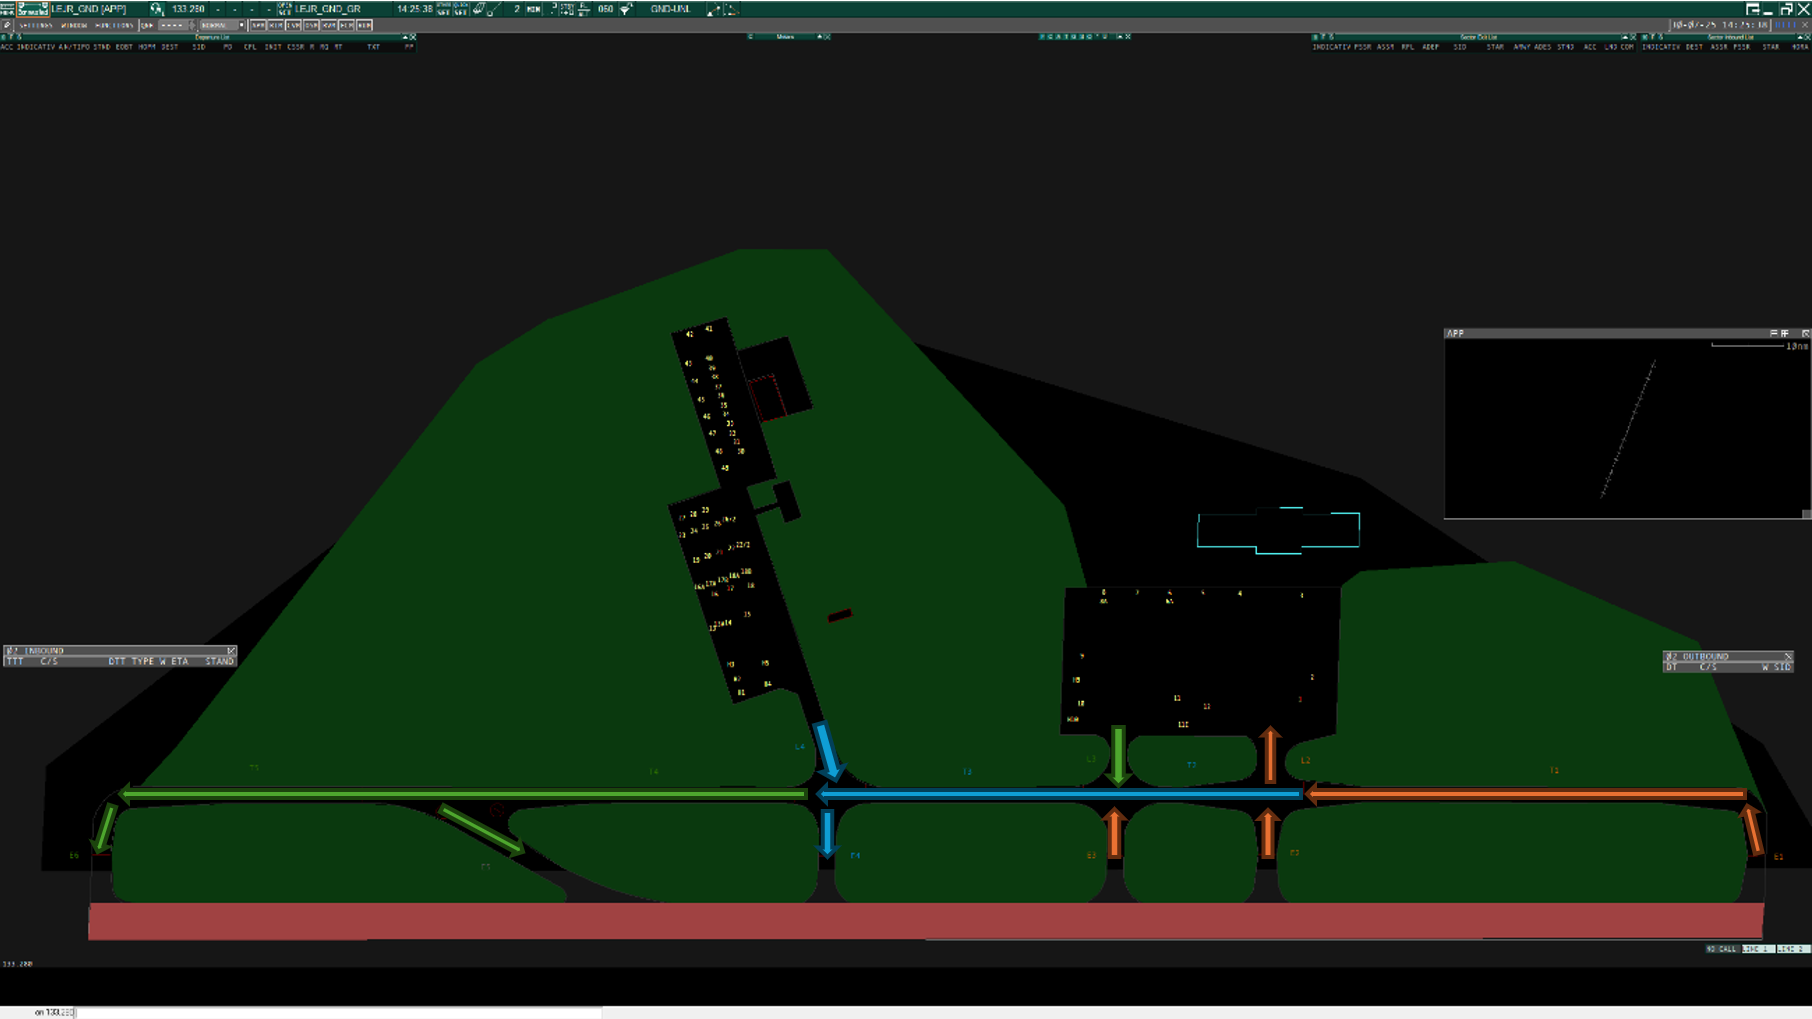Click the squawk SET icon left of the ruler
This screenshot has width=1812, height=1019.
[x=460, y=9]
